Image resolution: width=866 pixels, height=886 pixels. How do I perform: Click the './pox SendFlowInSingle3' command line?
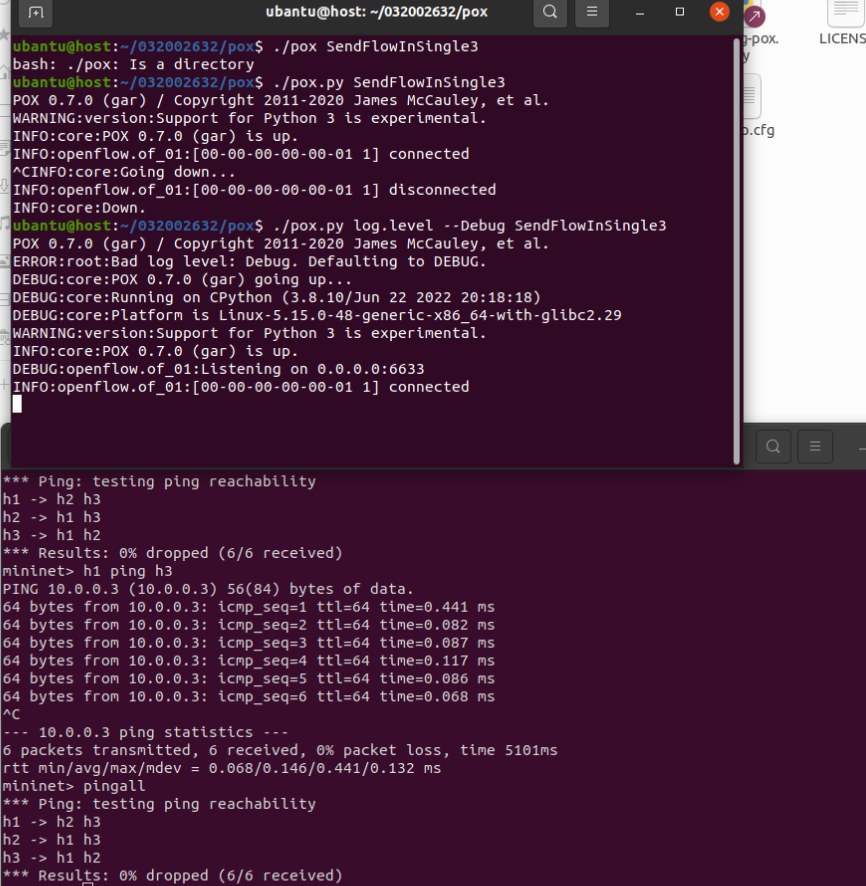click(245, 46)
